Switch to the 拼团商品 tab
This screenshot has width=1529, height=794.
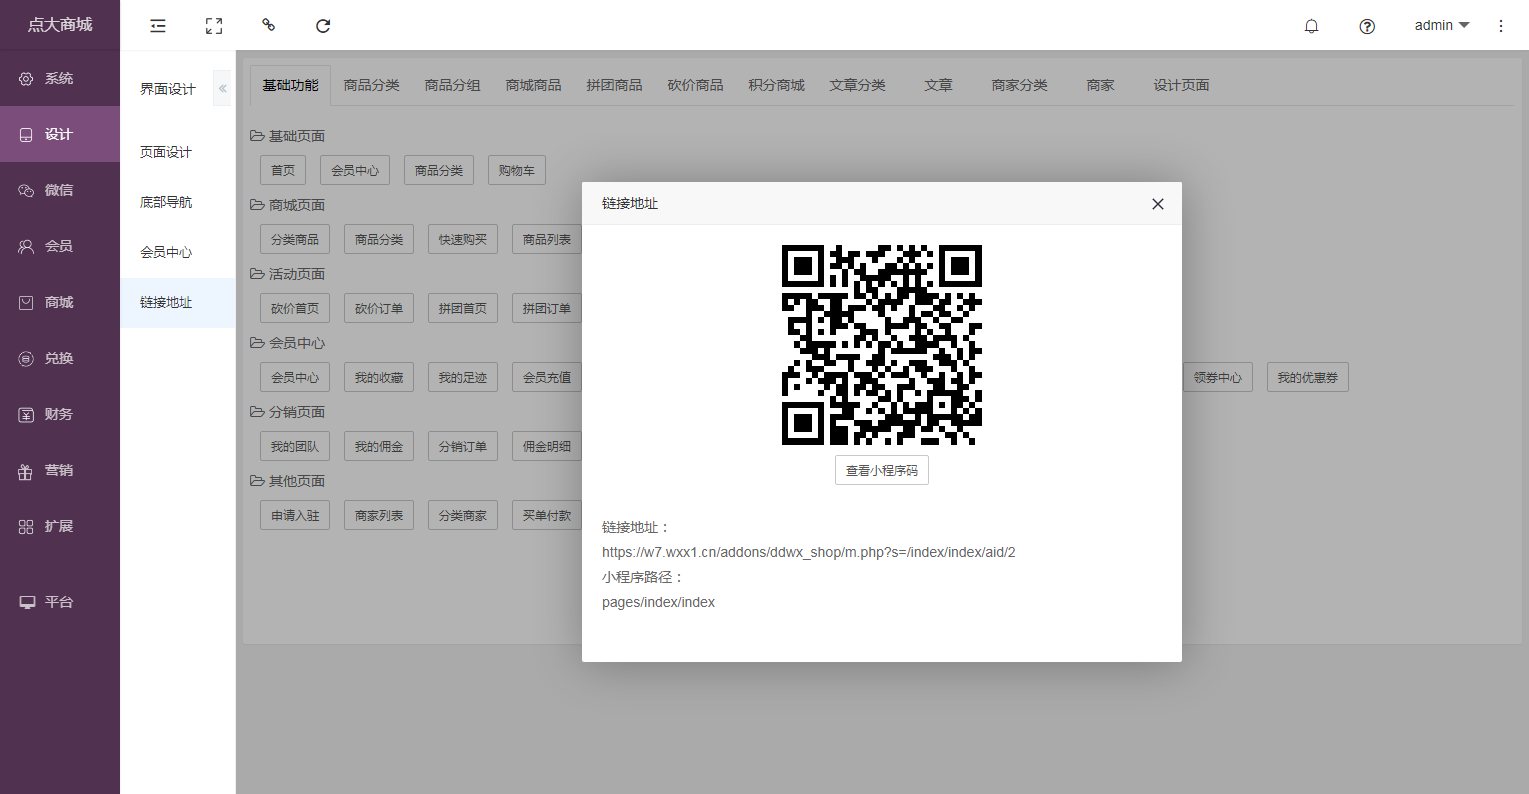point(615,85)
